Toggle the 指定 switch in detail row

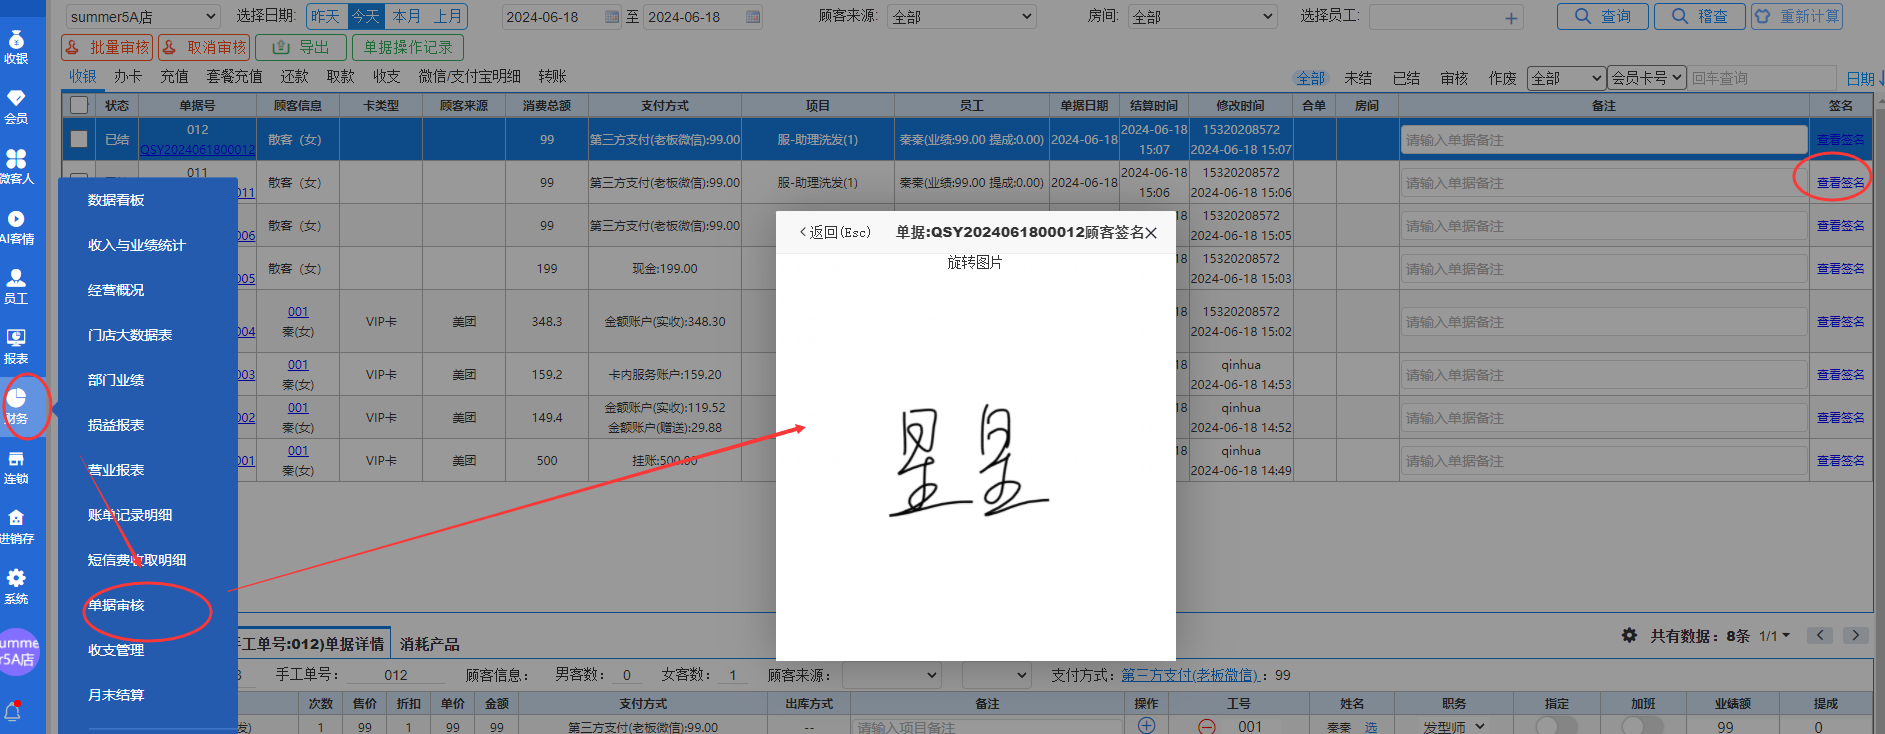point(1556,726)
